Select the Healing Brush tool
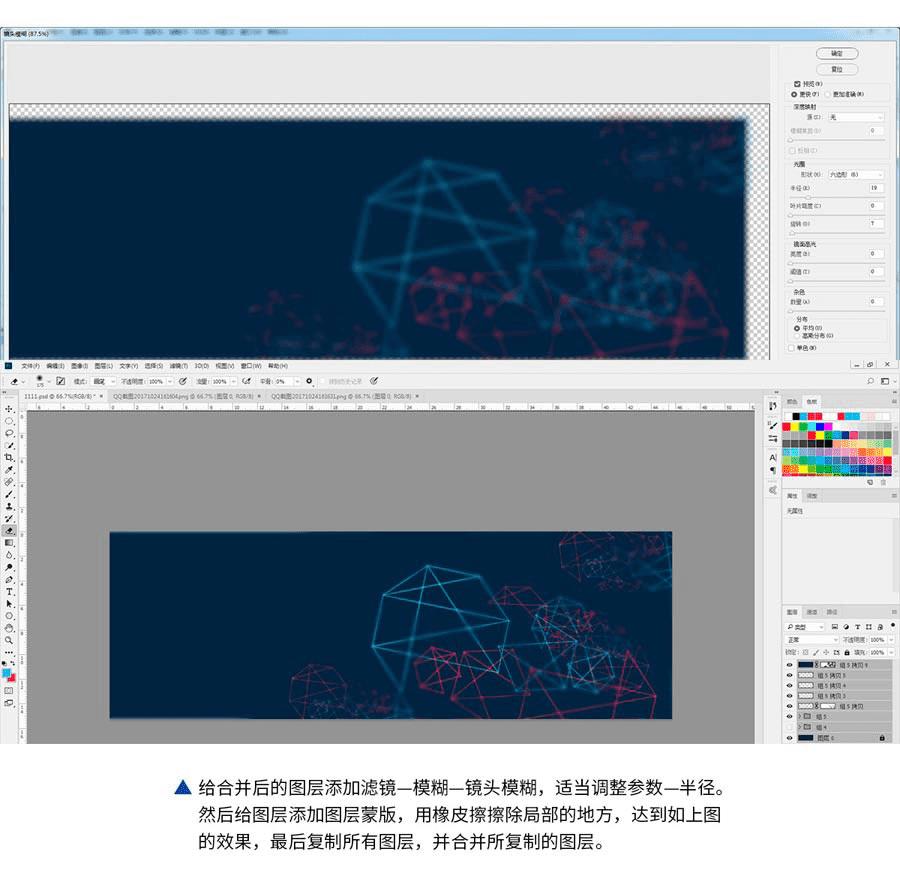 click(9, 482)
